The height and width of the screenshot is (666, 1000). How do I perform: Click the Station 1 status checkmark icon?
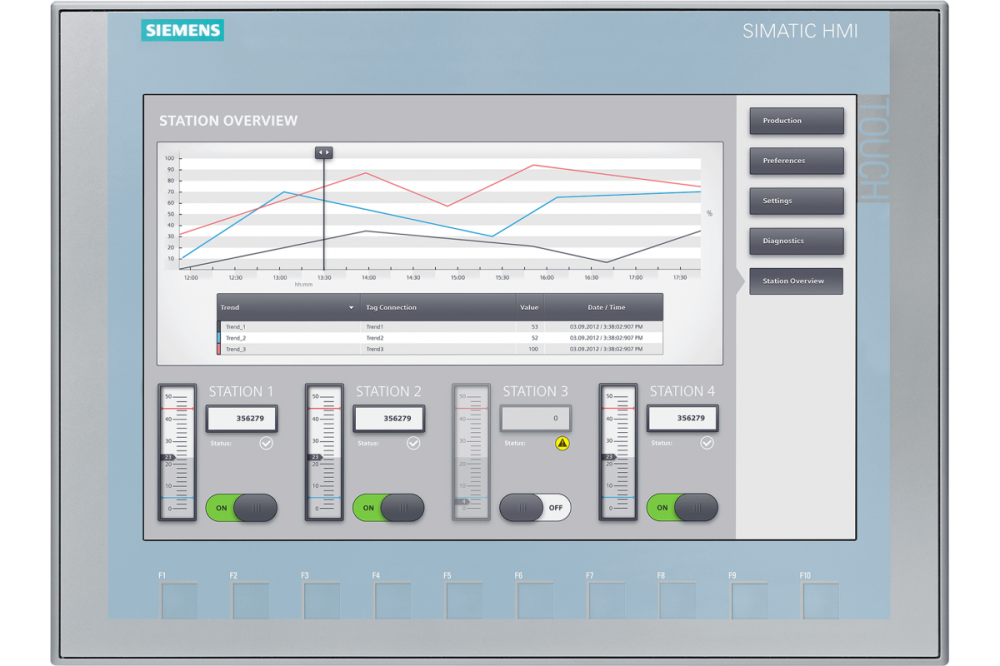(266, 443)
